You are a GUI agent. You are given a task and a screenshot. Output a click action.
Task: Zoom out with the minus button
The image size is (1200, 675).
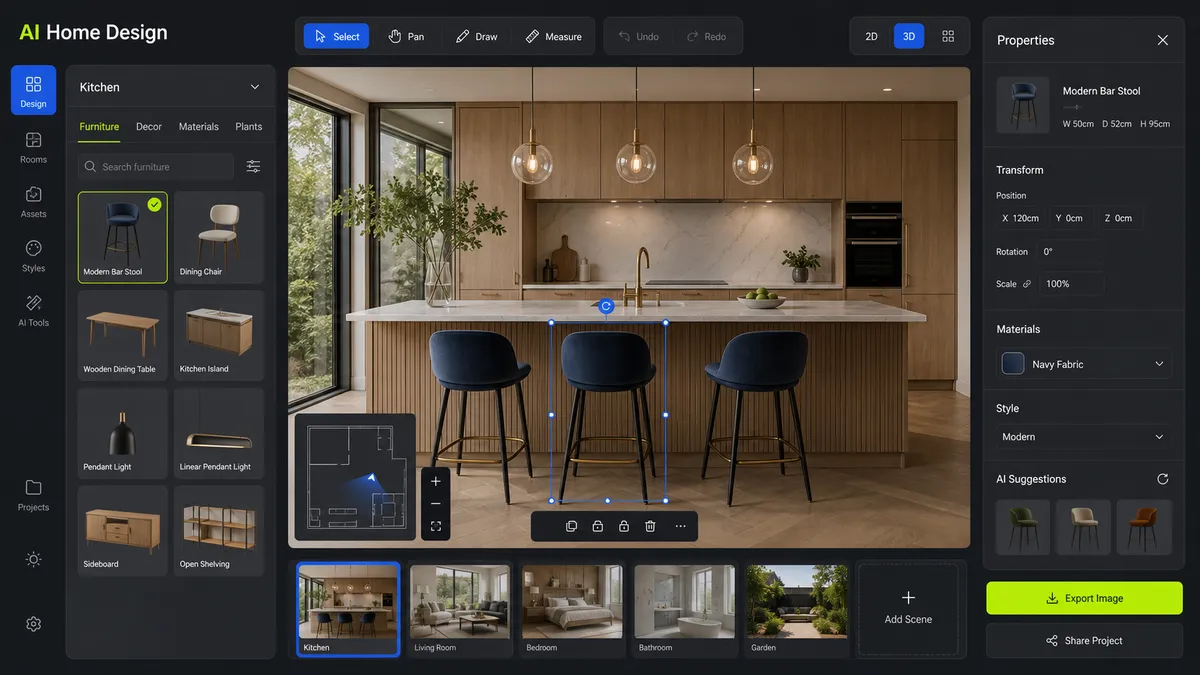[x=436, y=504]
